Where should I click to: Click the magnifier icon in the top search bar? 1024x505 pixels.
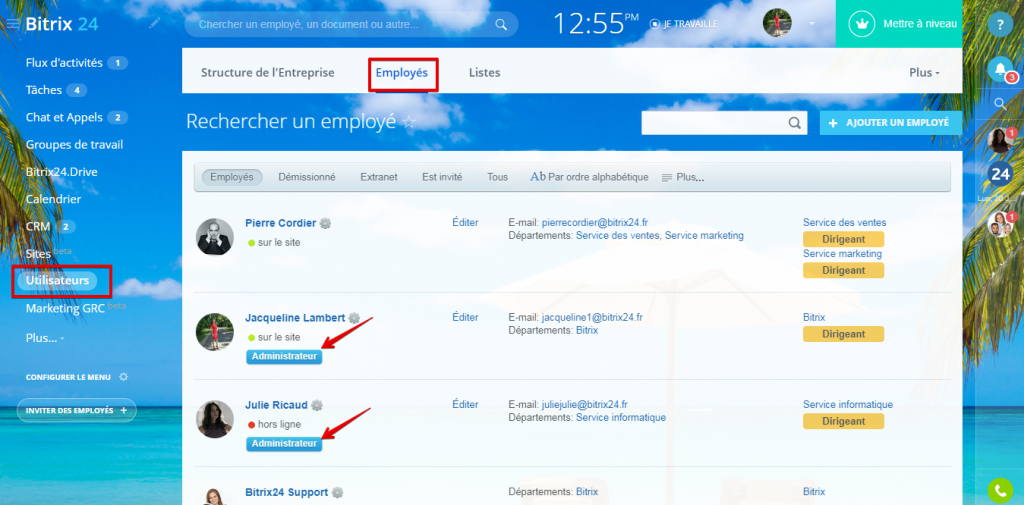tap(501, 25)
